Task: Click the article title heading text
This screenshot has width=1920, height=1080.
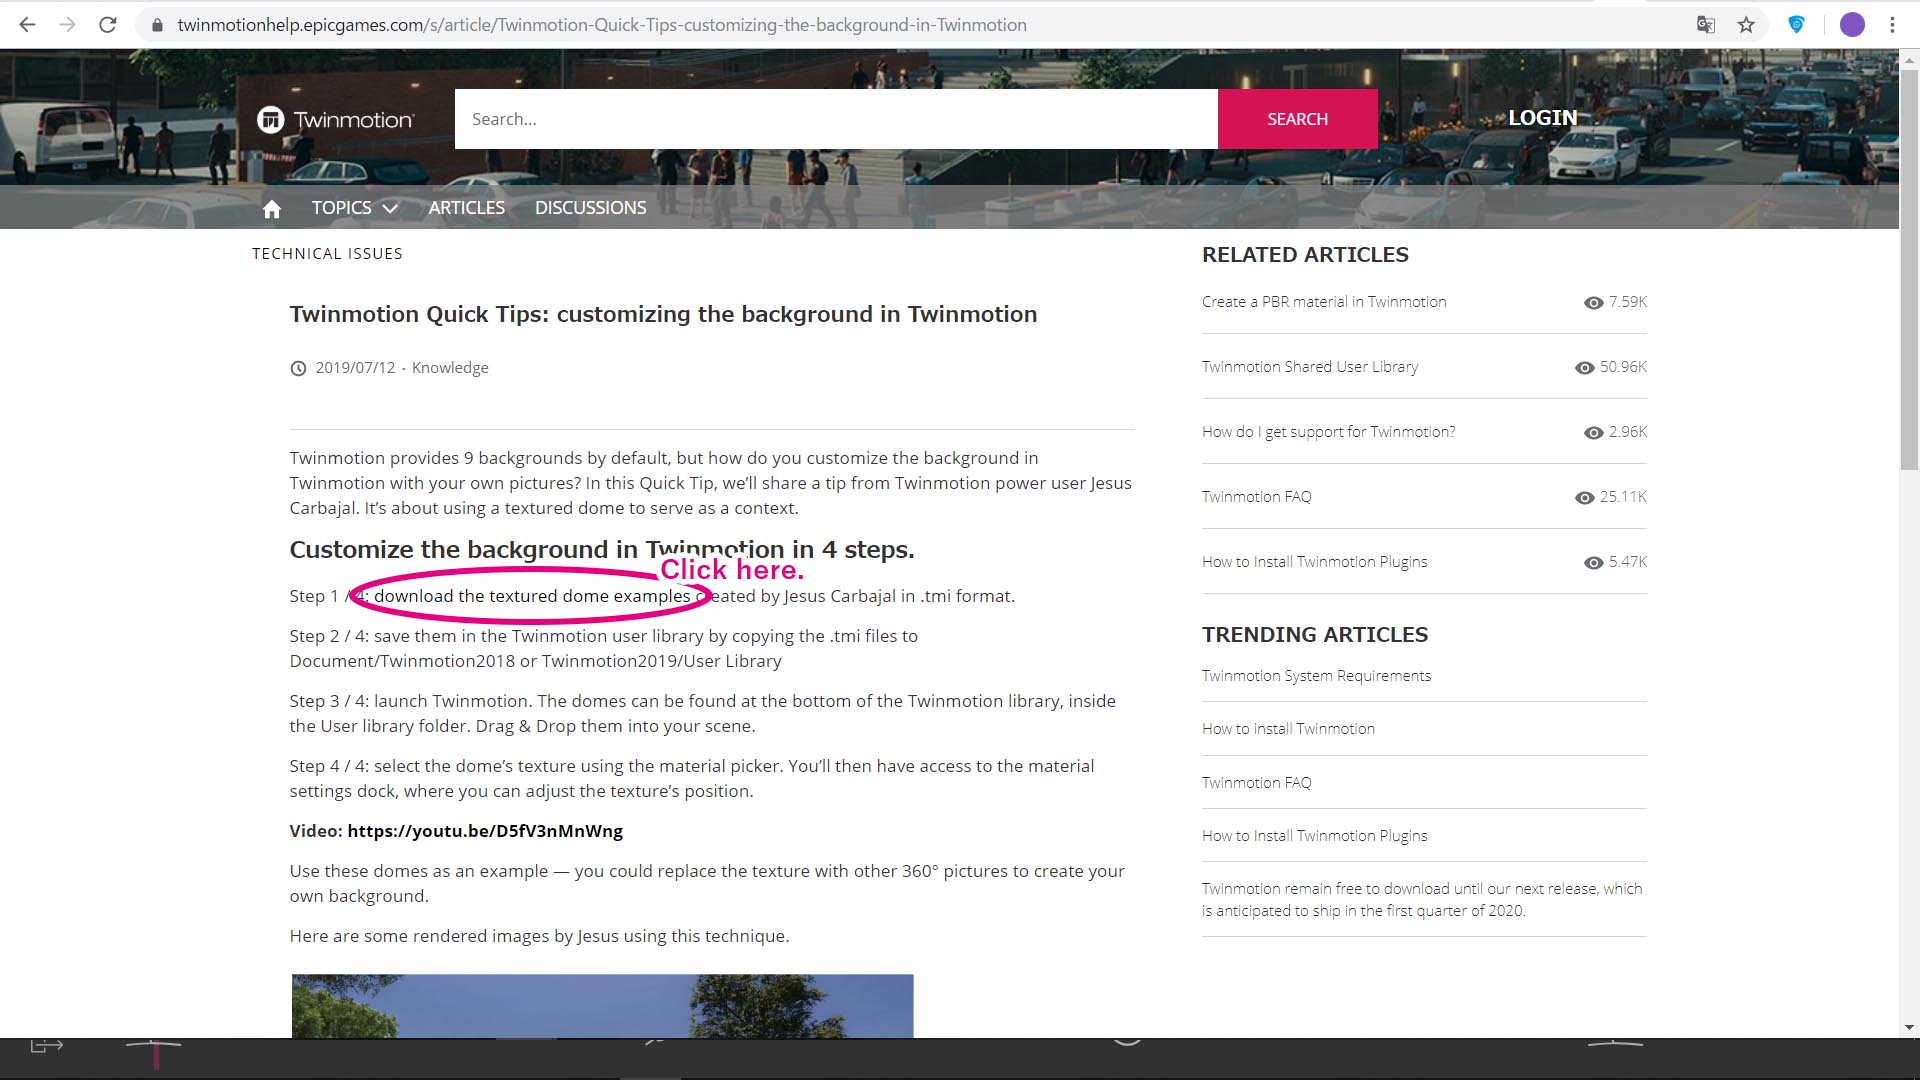Action: coord(663,314)
